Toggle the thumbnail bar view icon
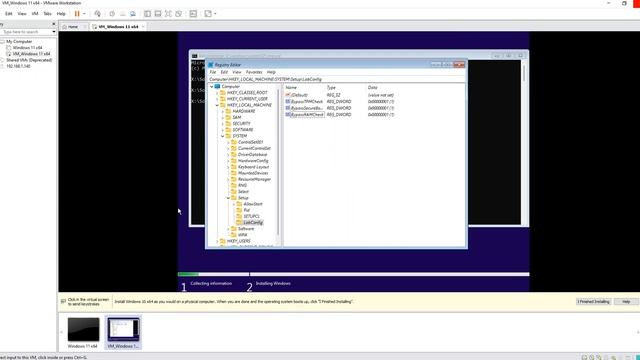Viewport: 640px width, 360px height. click(158, 13)
